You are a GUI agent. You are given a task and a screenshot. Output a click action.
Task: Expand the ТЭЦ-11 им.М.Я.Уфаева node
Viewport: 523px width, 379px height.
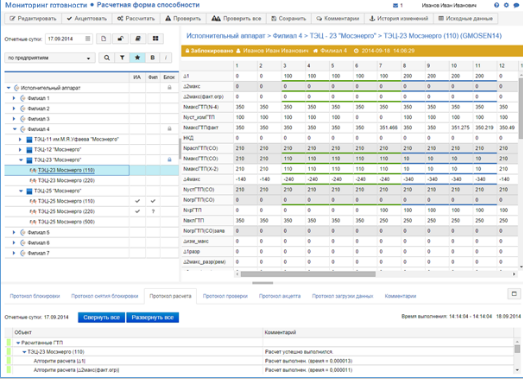(20, 139)
